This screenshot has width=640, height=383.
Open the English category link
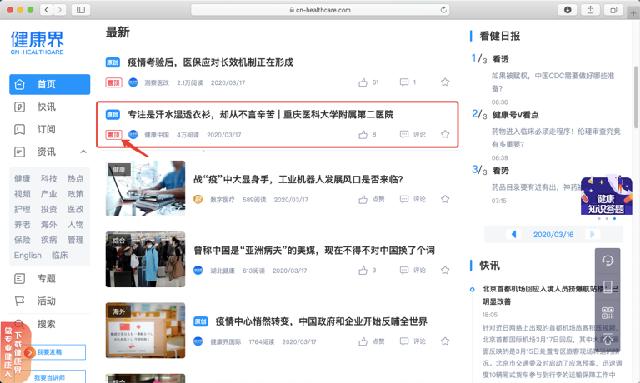coord(27,255)
